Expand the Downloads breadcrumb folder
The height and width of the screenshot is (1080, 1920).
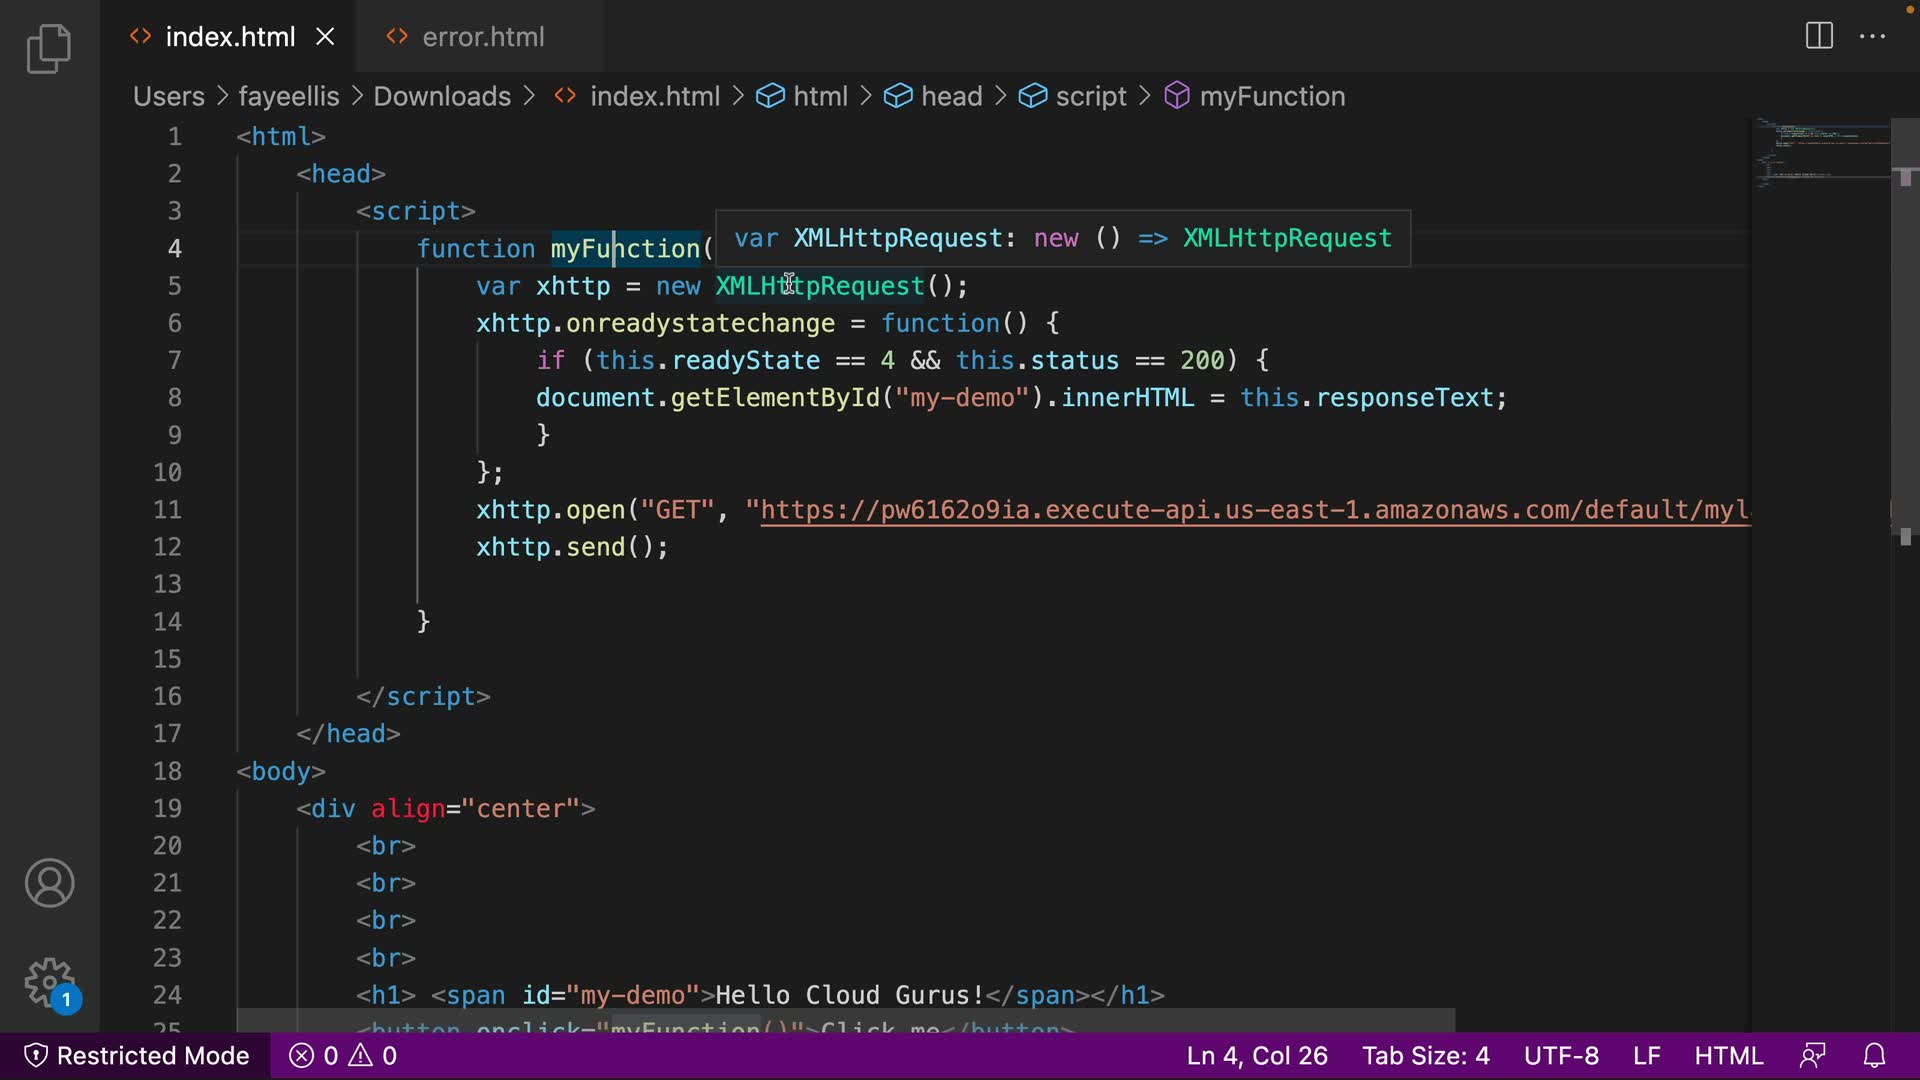coord(441,96)
